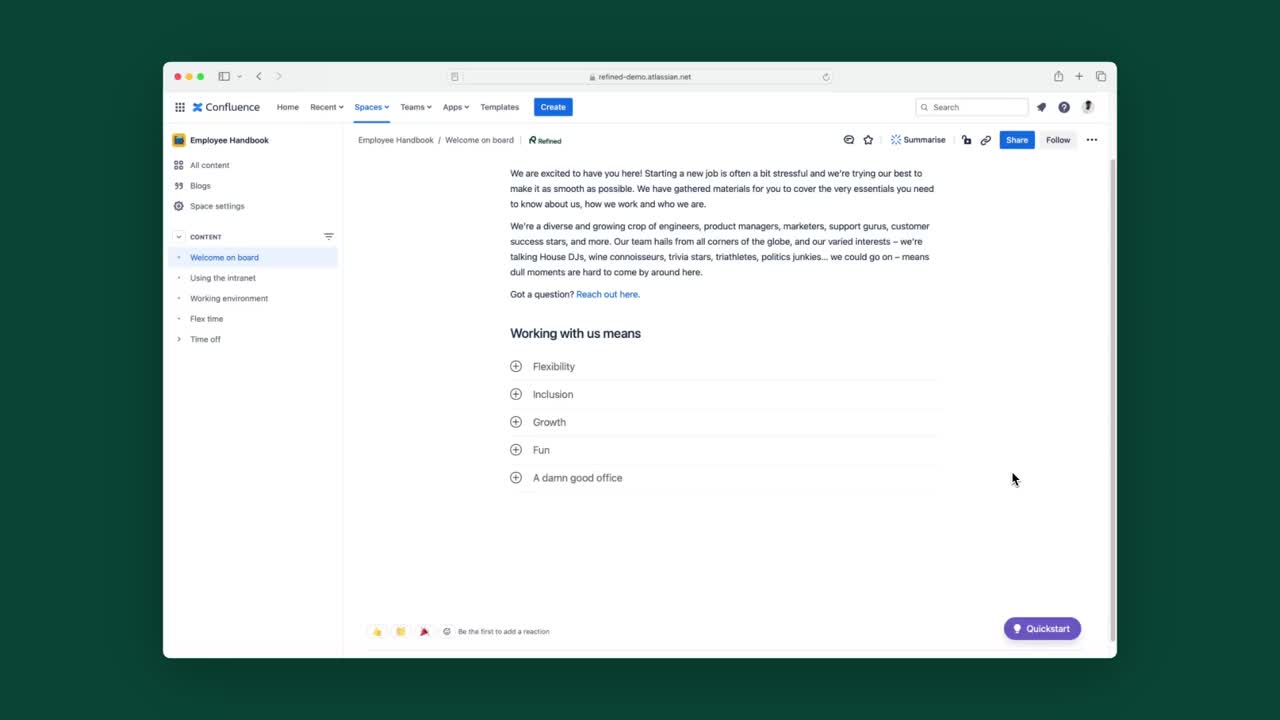The image size is (1280, 720).
Task: Open Space settings from the sidebar
Action: pyautogui.click(x=217, y=206)
